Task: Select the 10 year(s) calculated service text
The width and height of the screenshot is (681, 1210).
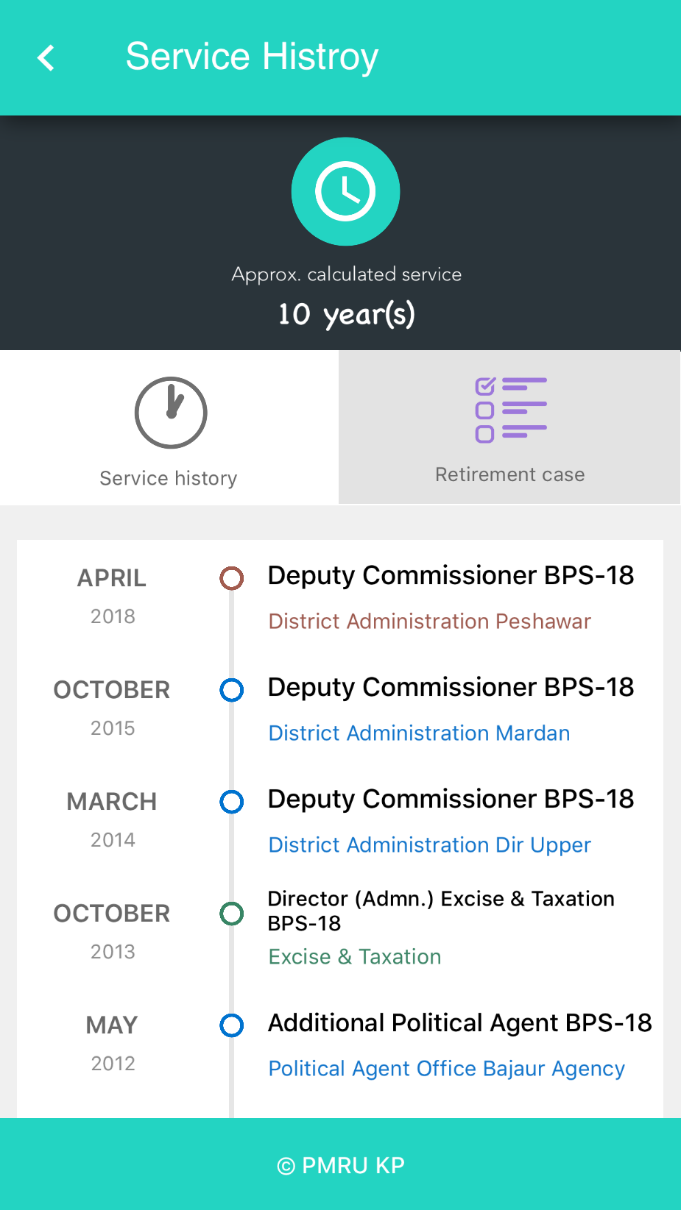Action: 345,313
